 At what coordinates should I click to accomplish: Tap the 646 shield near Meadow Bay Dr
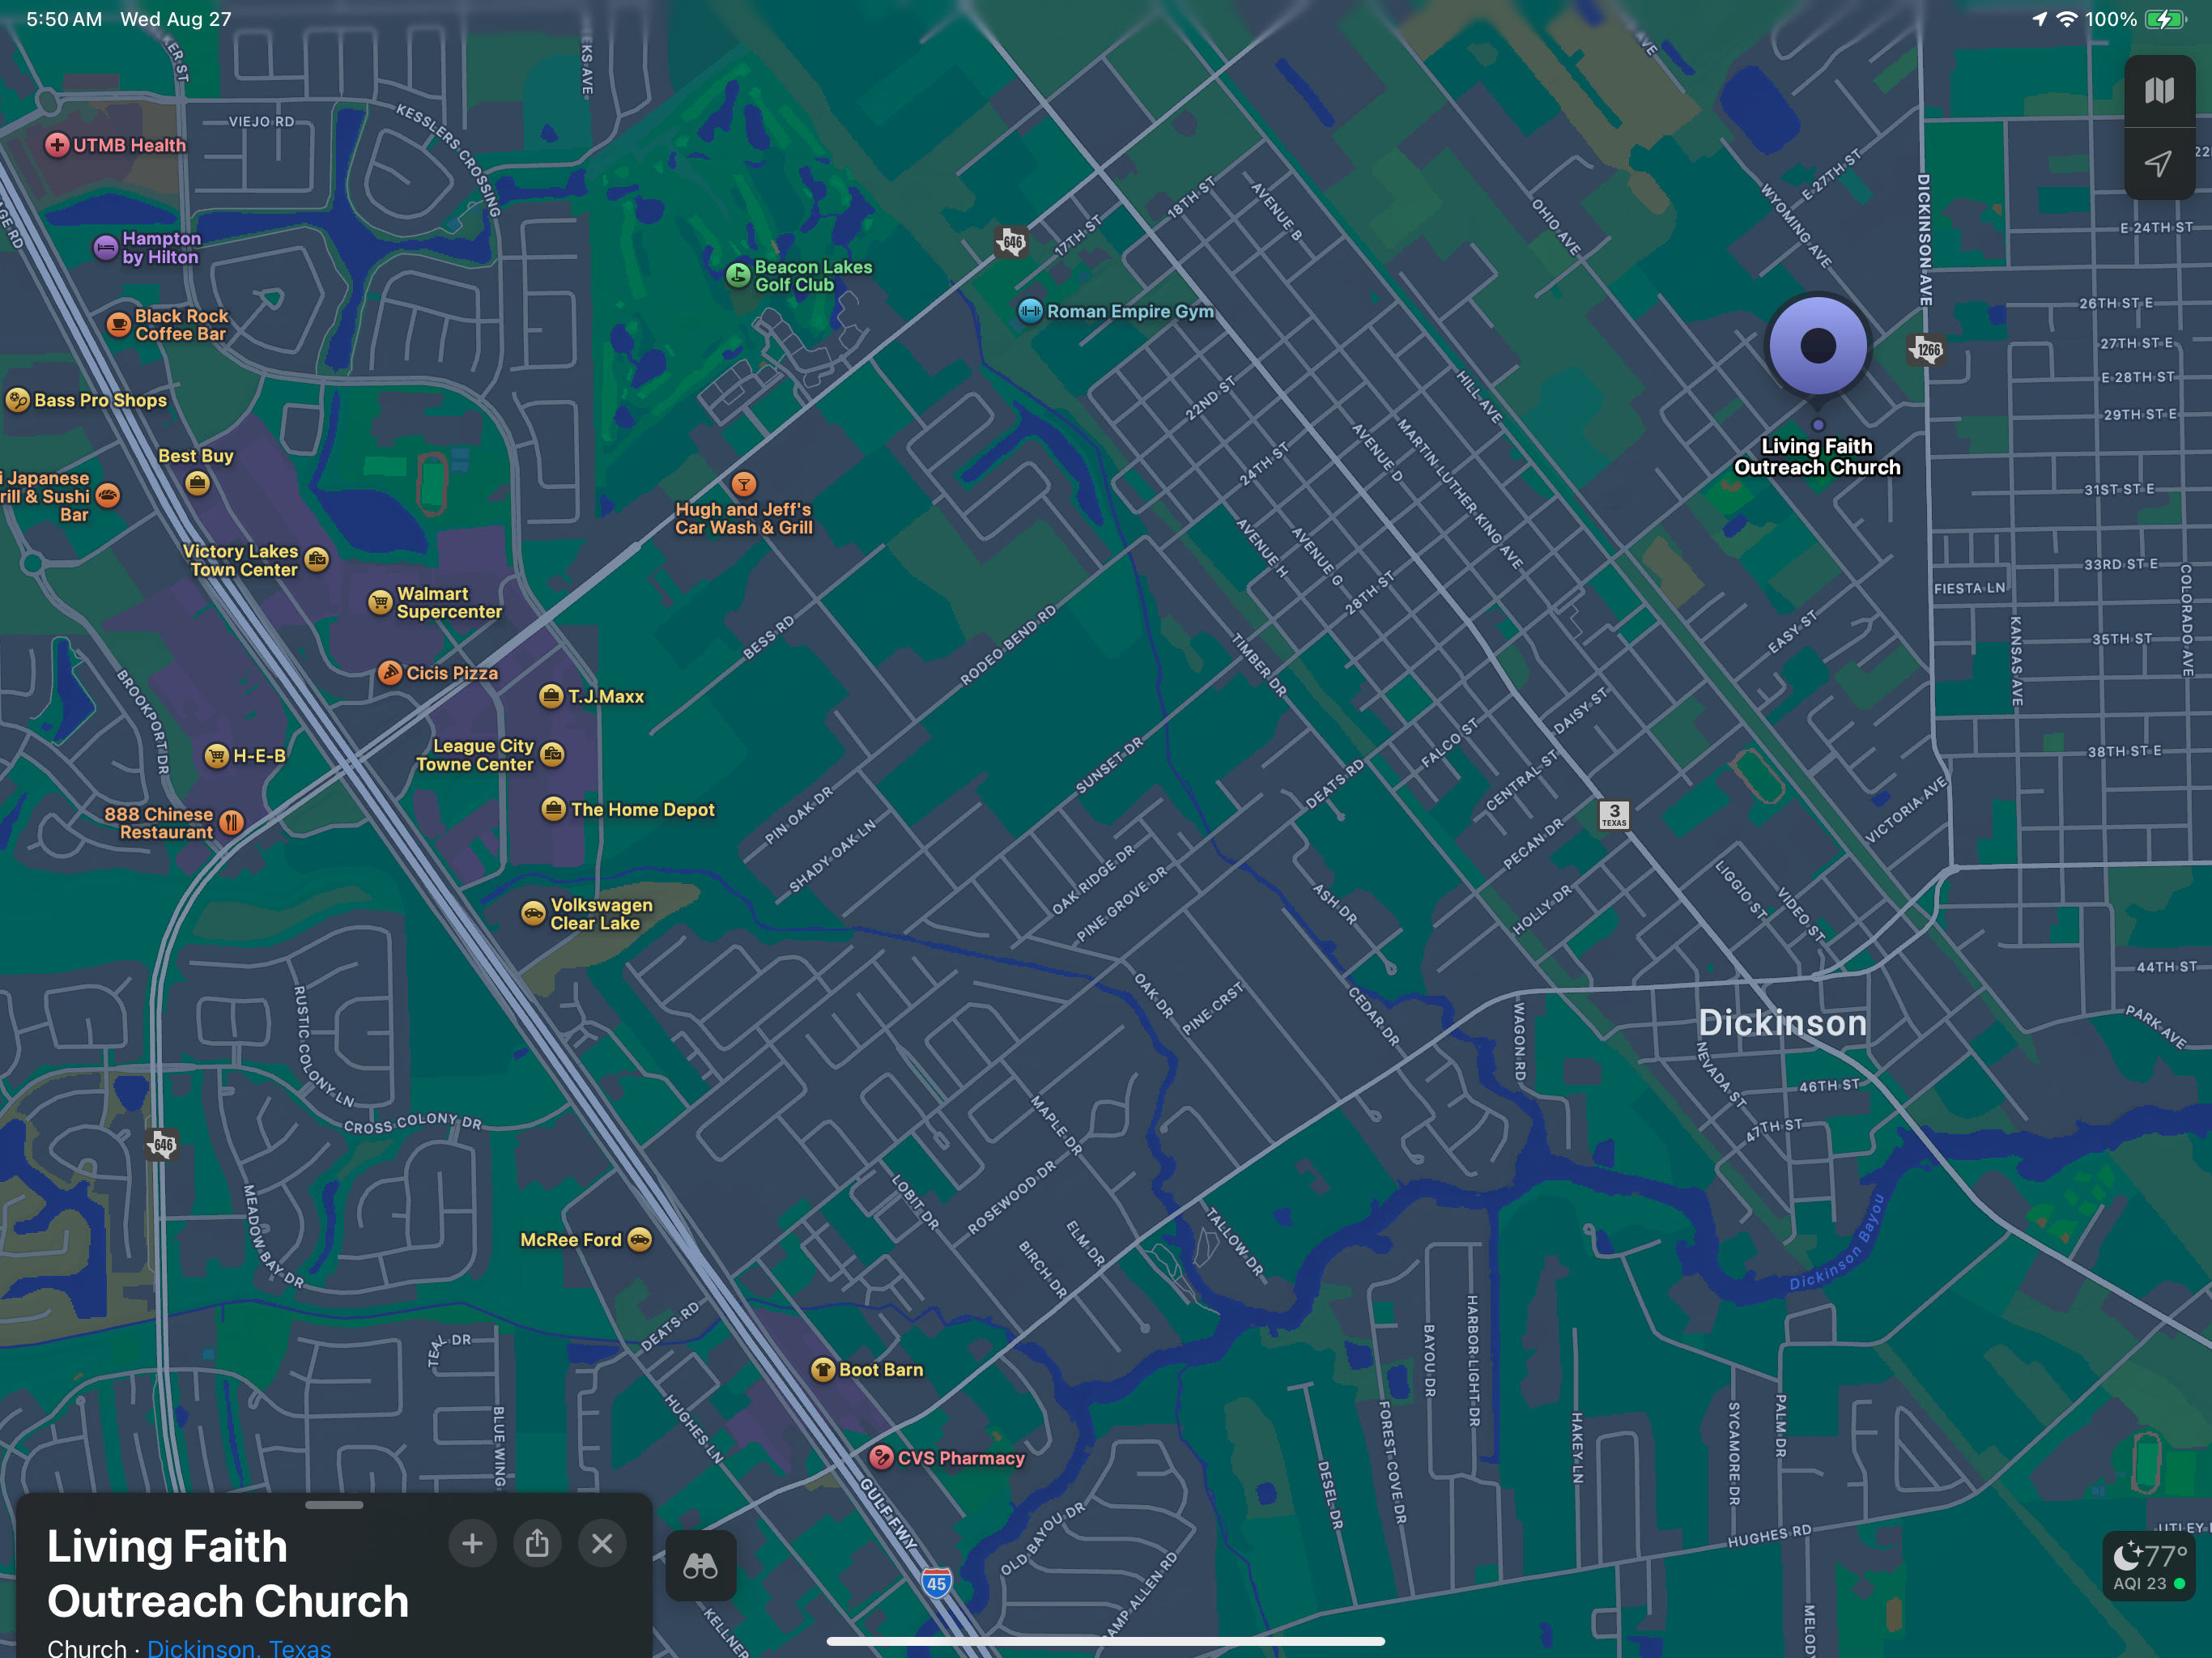click(162, 1144)
